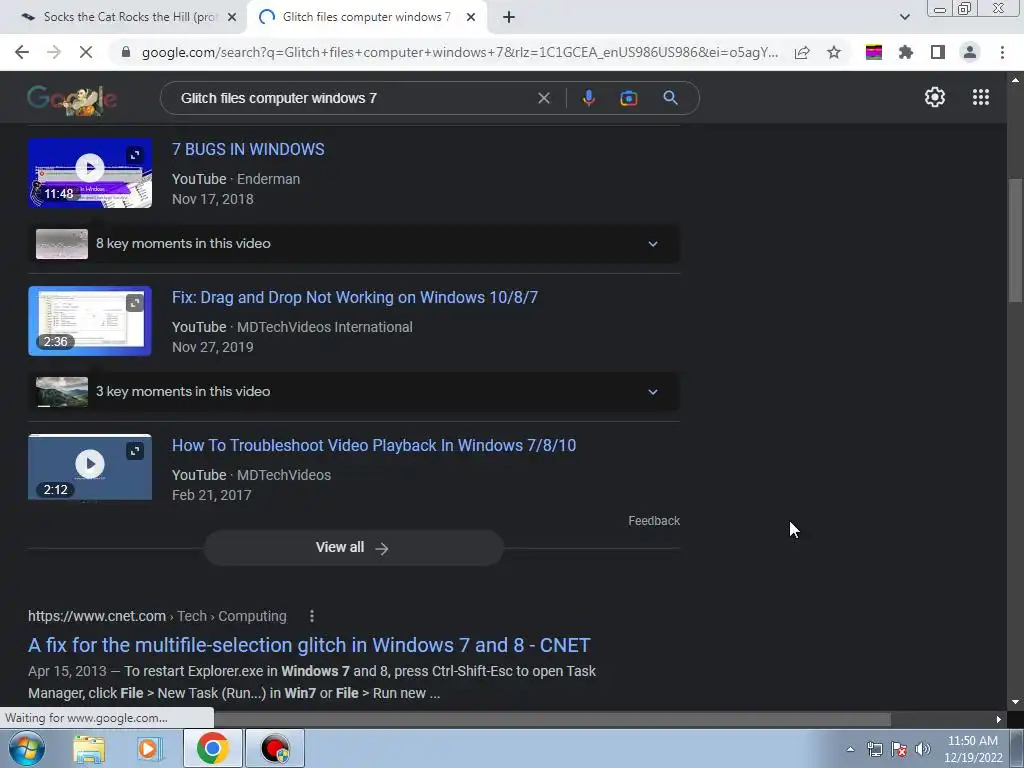Preview Troubleshoot Video Playback expand icon
The width and height of the screenshot is (1024, 768).
coord(135,451)
